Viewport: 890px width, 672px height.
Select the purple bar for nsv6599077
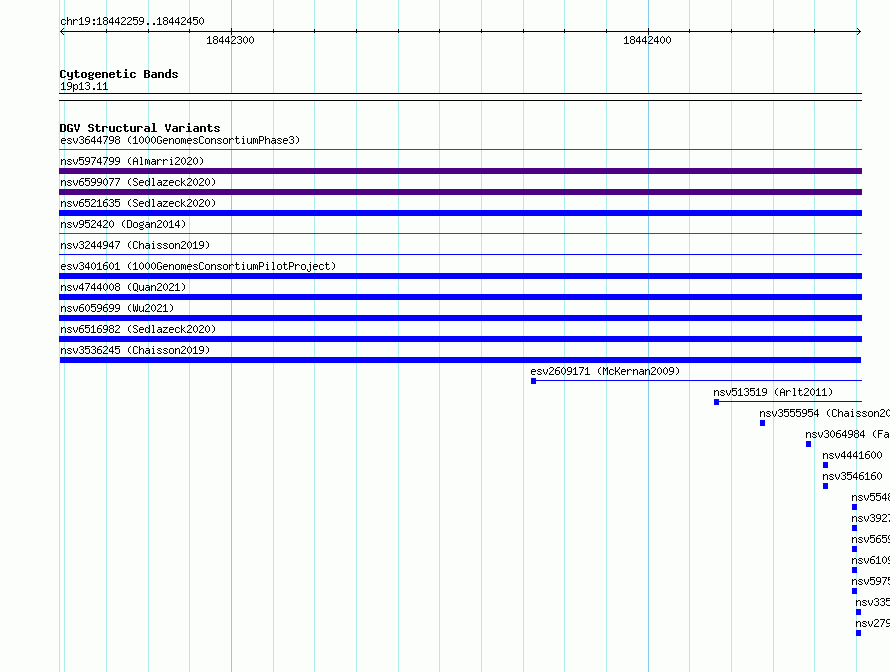pyautogui.click(x=460, y=192)
